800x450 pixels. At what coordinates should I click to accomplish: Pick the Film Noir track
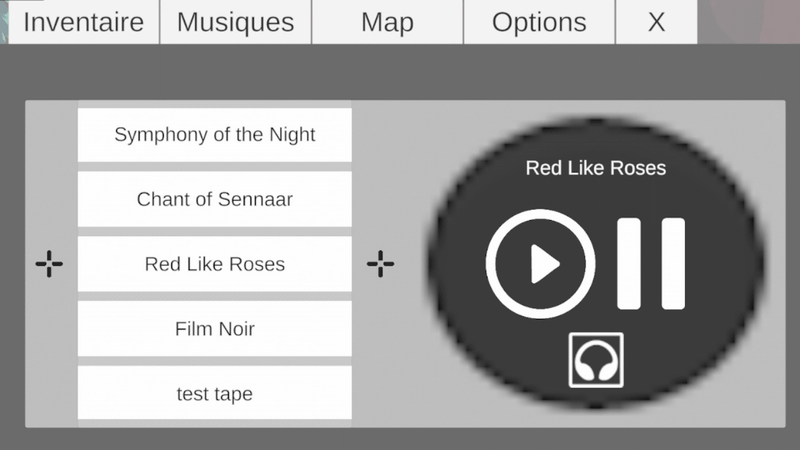click(215, 329)
